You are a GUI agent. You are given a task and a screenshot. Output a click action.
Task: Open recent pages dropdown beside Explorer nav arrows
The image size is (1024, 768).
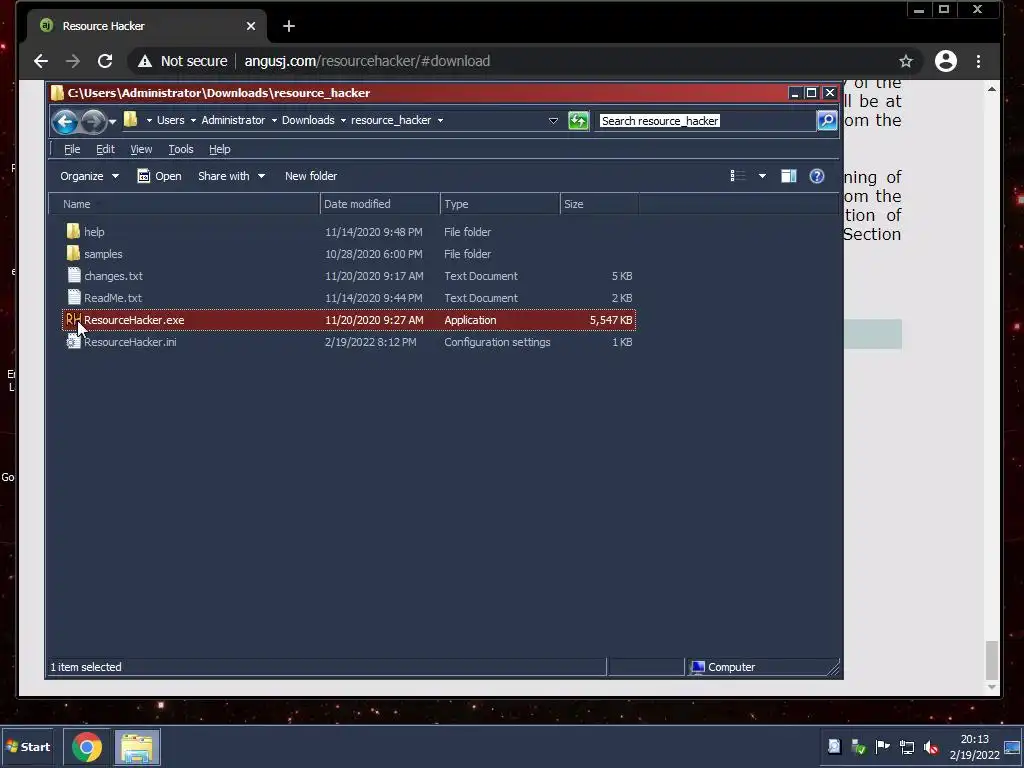112,121
